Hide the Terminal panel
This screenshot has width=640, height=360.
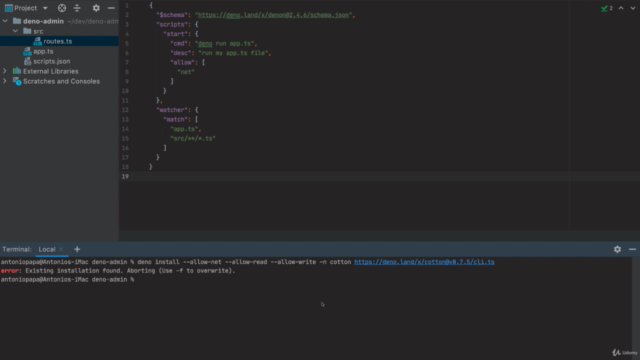tap(632, 249)
